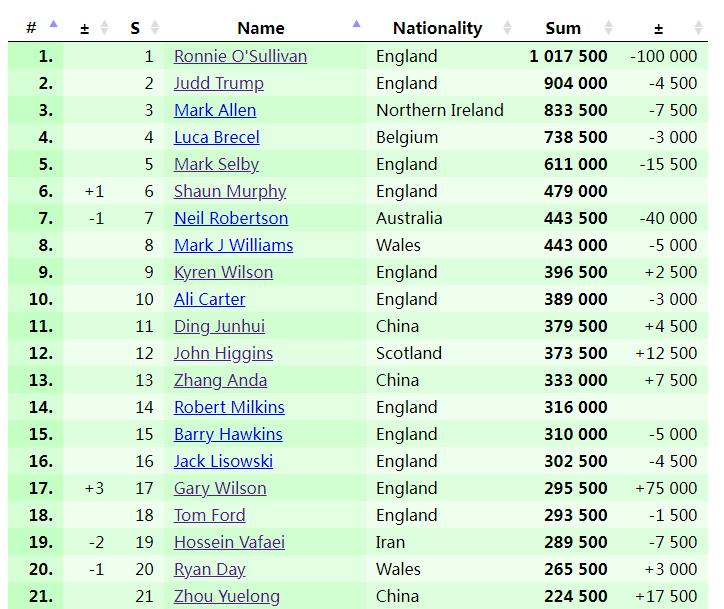Open Neil Robertson link
Viewport: 724px width, 609px height.
click(x=230, y=218)
